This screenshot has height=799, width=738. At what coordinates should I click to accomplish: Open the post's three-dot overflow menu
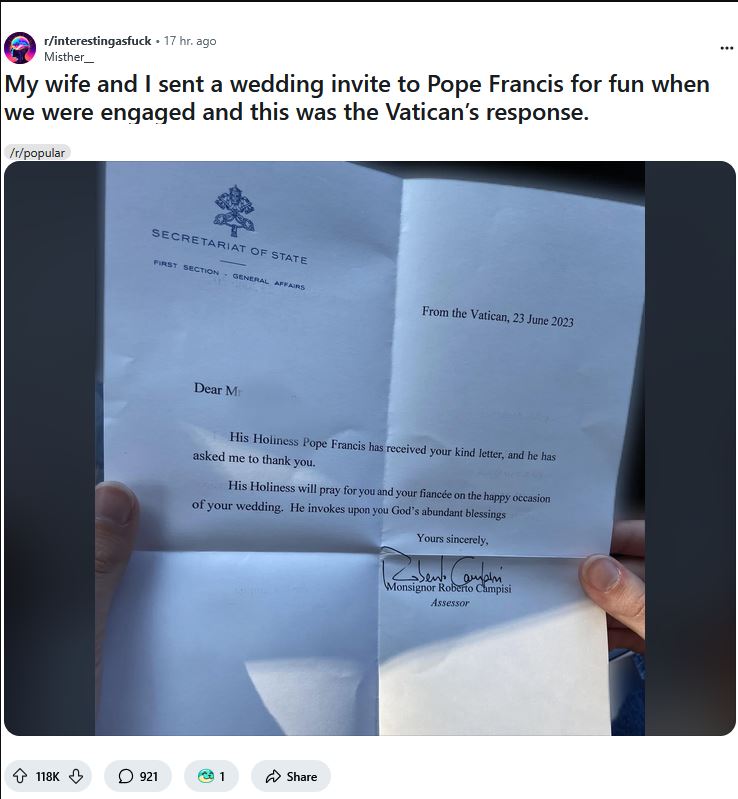[726, 48]
